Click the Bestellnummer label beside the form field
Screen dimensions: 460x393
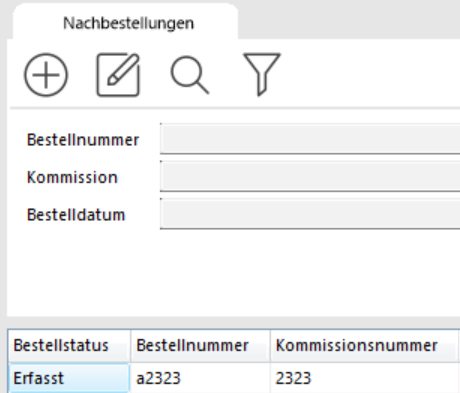(x=83, y=140)
